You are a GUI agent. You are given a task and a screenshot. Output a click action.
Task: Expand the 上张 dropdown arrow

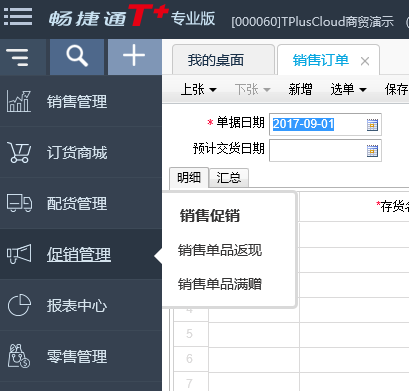pyautogui.click(x=213, y=90)
